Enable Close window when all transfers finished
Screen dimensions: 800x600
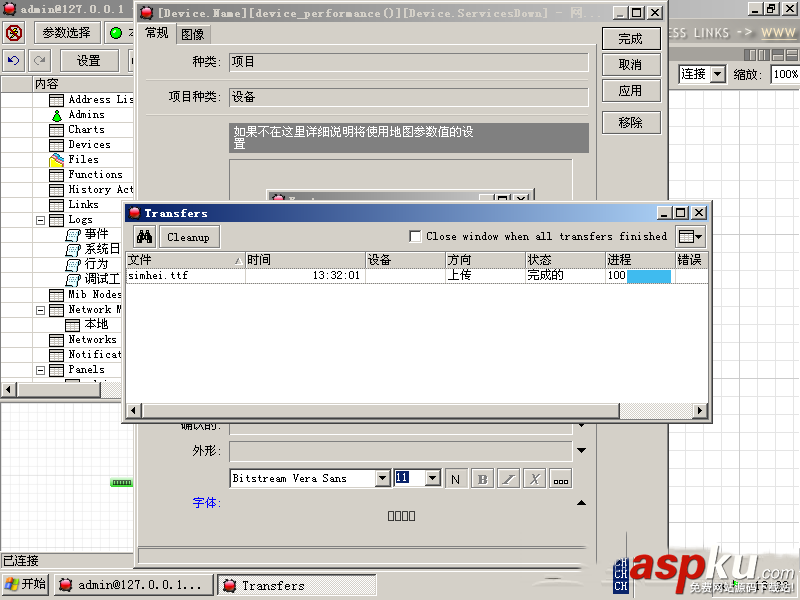415,236
